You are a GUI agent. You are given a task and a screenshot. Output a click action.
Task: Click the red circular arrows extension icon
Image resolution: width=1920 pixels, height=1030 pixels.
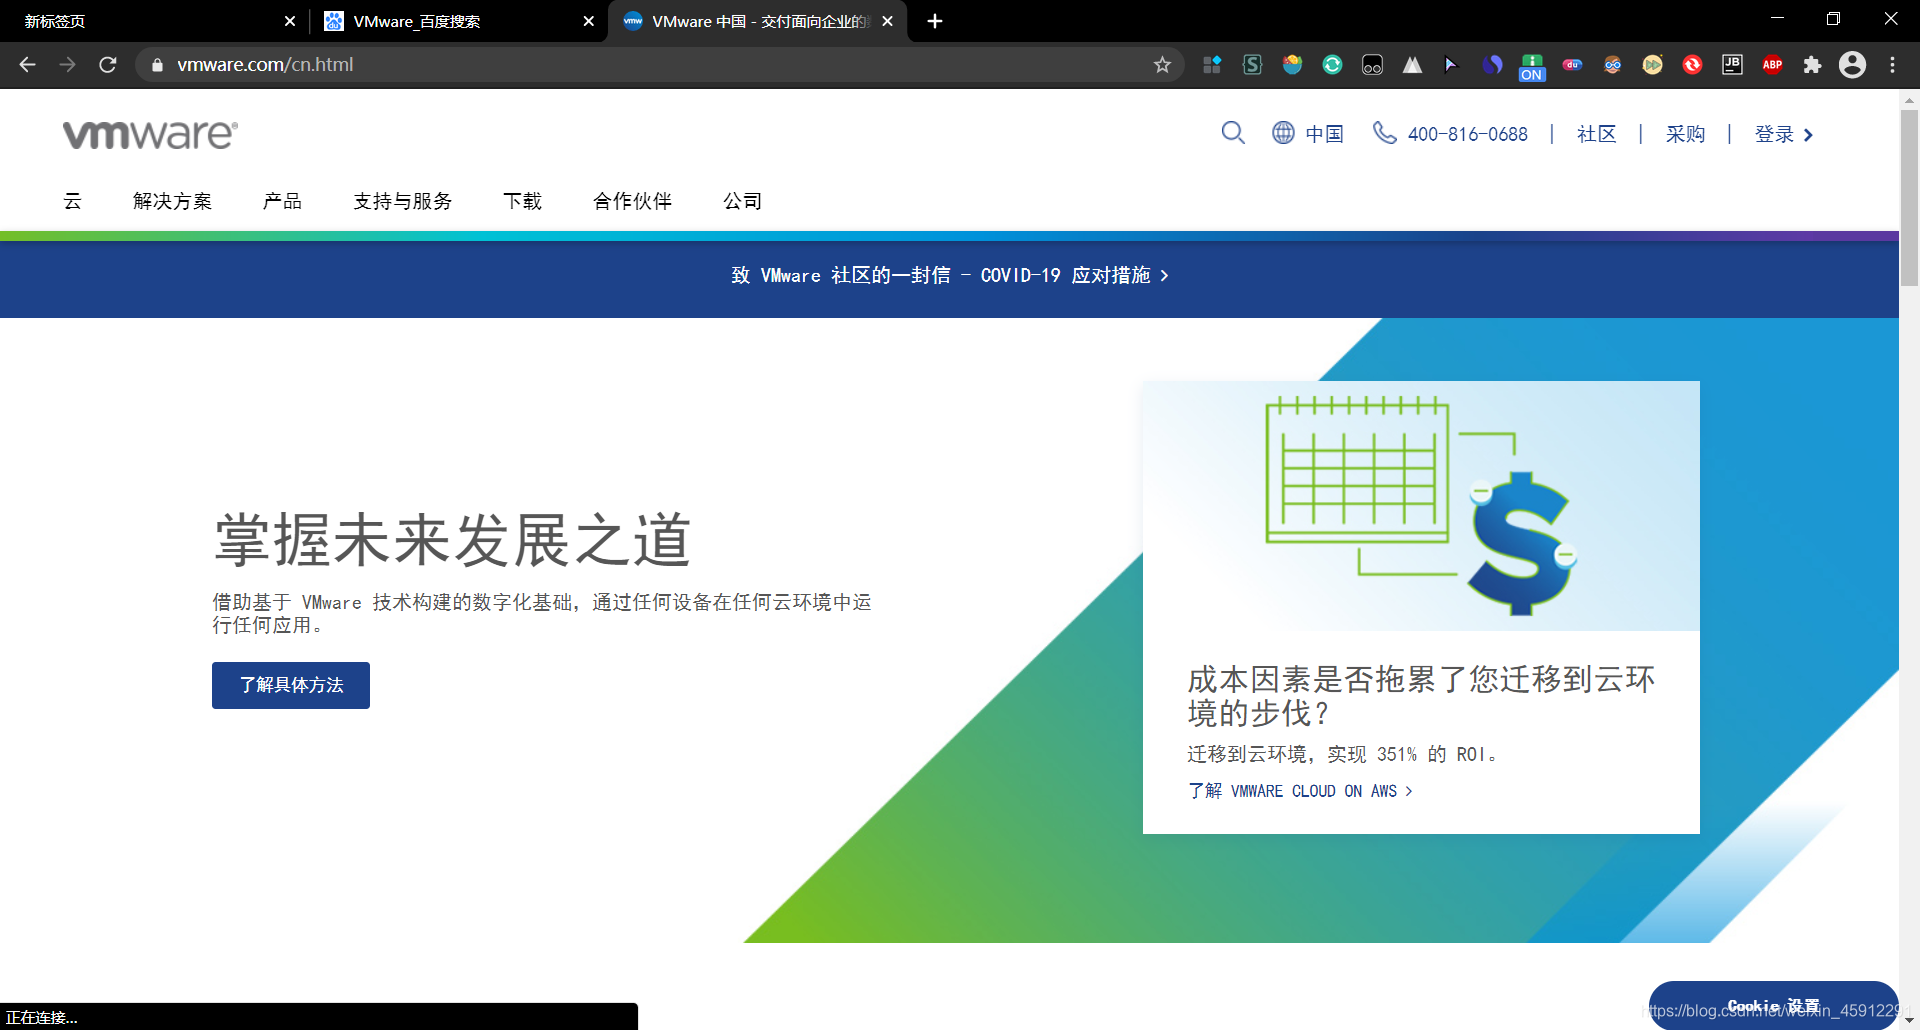tap(1692, 65)
